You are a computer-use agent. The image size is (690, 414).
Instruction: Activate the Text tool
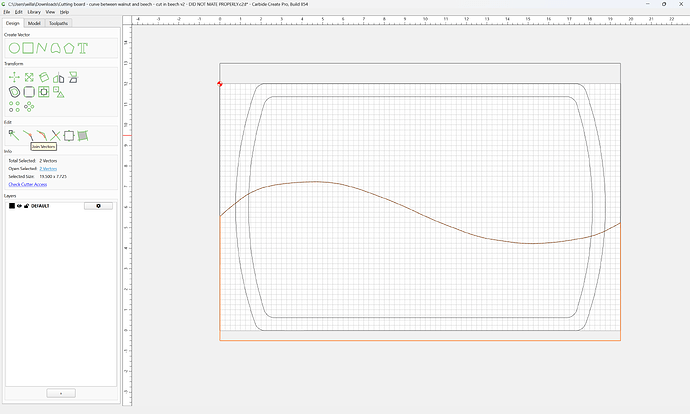[x=83, y=48]
